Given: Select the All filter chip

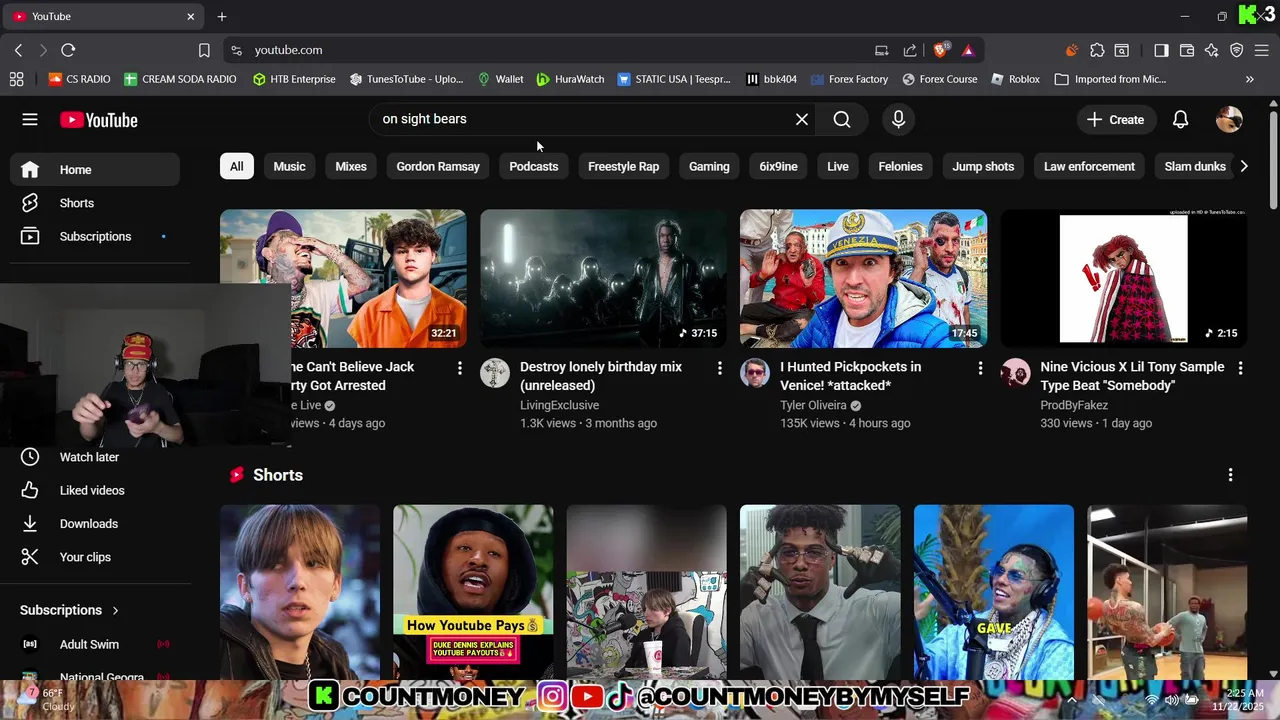Looking at the screenshot, I should tap(236, 166).
